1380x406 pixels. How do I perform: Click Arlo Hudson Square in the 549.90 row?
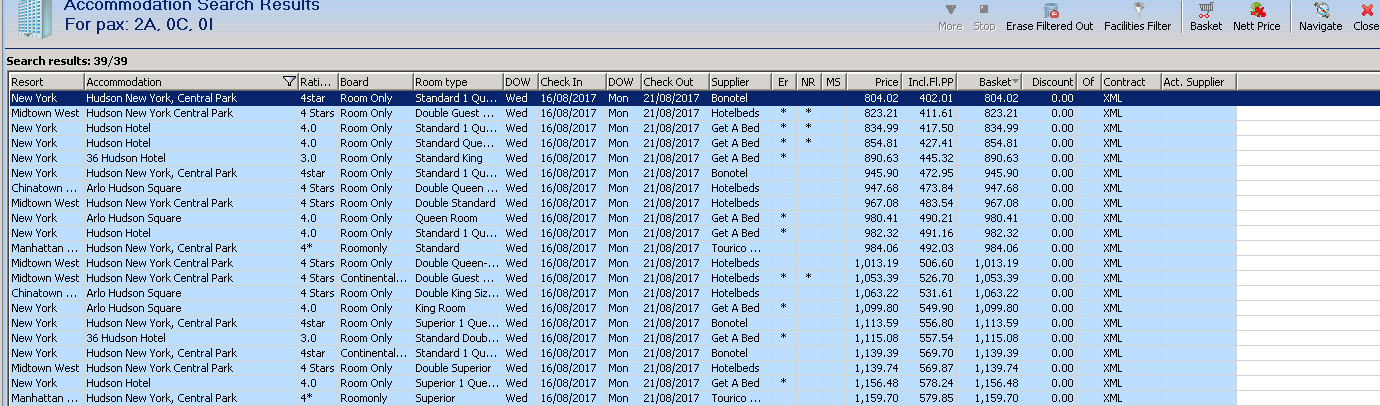coord(134,308)
